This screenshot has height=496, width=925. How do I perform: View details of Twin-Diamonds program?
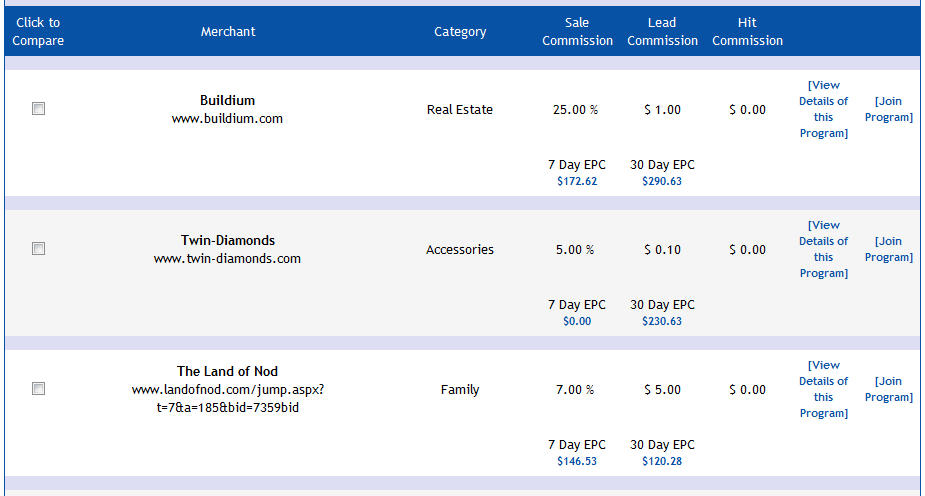tap(824, 249)
